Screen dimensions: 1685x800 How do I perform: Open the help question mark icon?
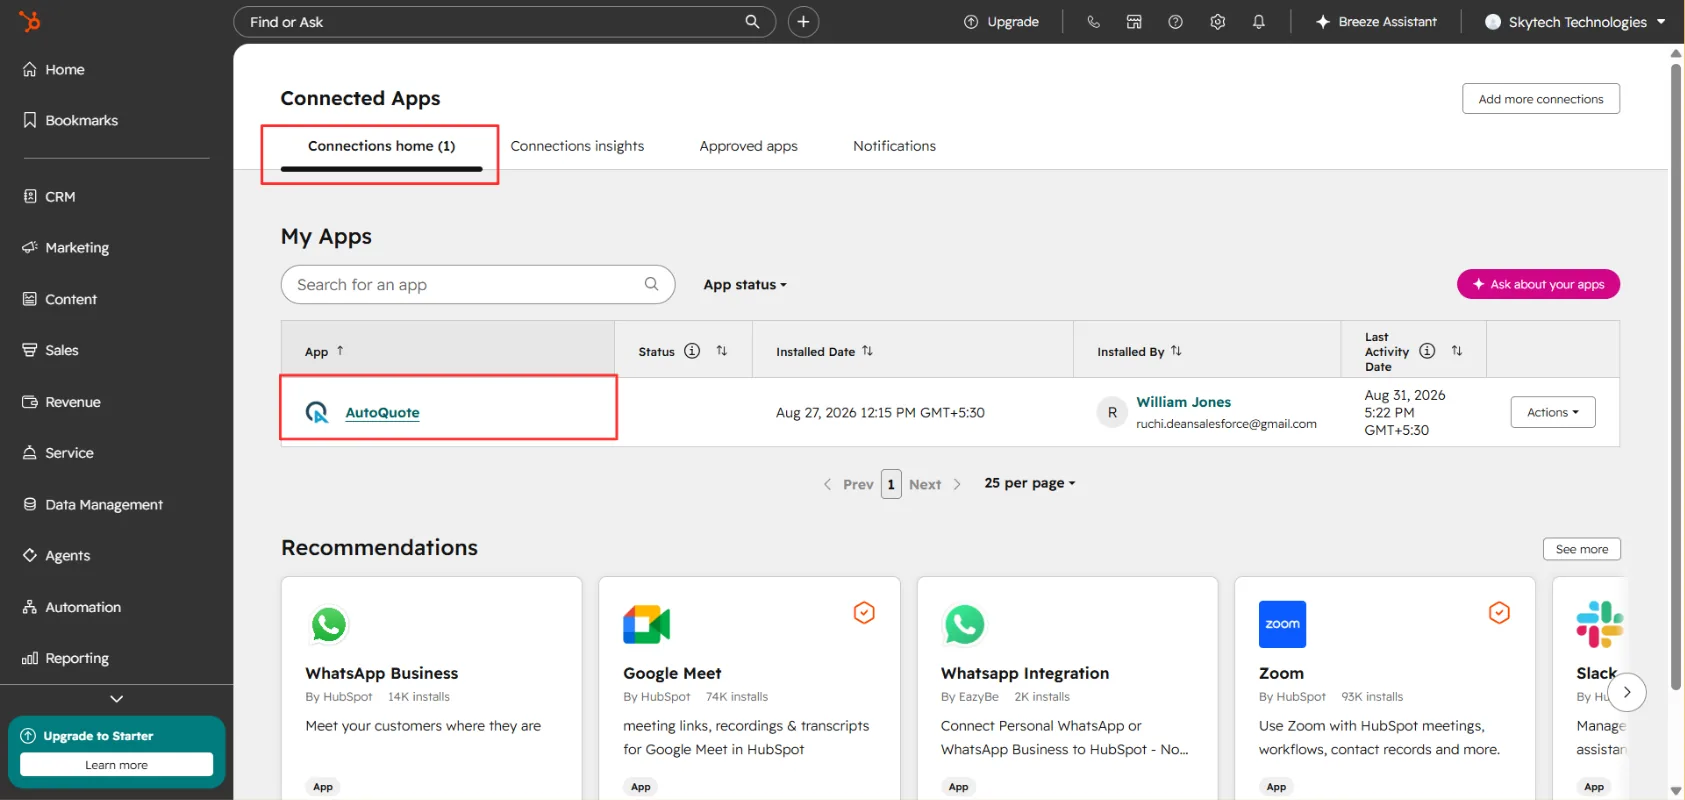(x=1176, y=22)
